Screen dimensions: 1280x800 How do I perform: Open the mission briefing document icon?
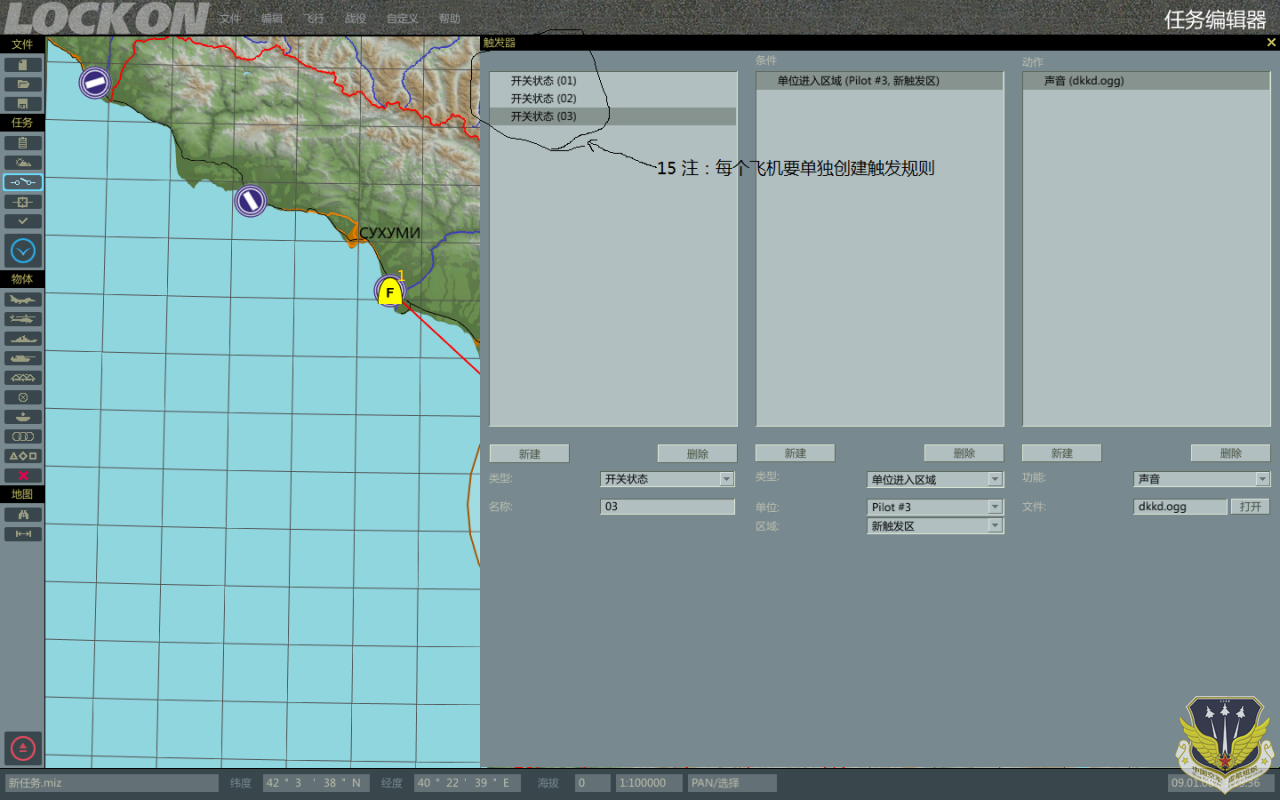[23, 143]
